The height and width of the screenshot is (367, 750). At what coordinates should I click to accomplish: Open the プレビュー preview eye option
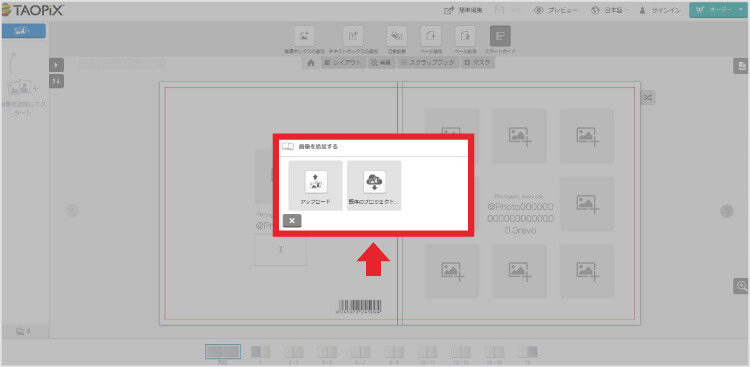[x=556, y=10]
